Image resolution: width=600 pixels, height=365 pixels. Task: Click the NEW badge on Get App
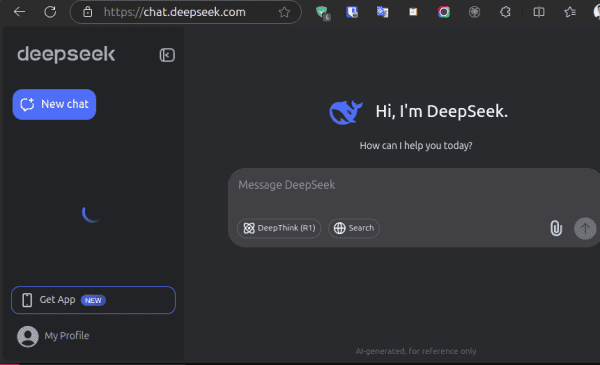coord(93,300)
